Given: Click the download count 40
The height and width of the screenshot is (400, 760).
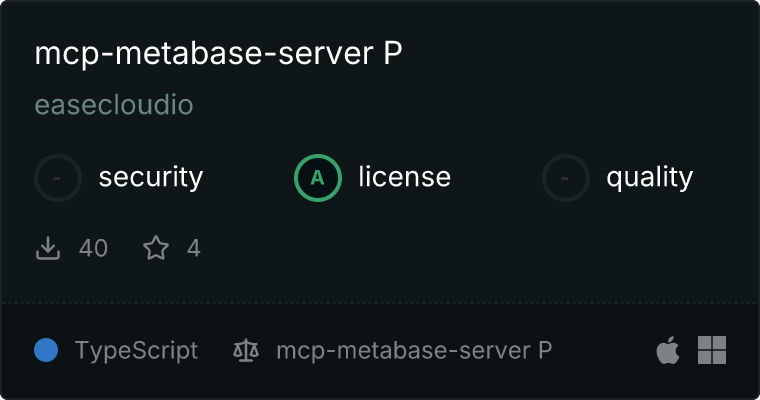Looking at the screenshot, I should pos(93,248).
